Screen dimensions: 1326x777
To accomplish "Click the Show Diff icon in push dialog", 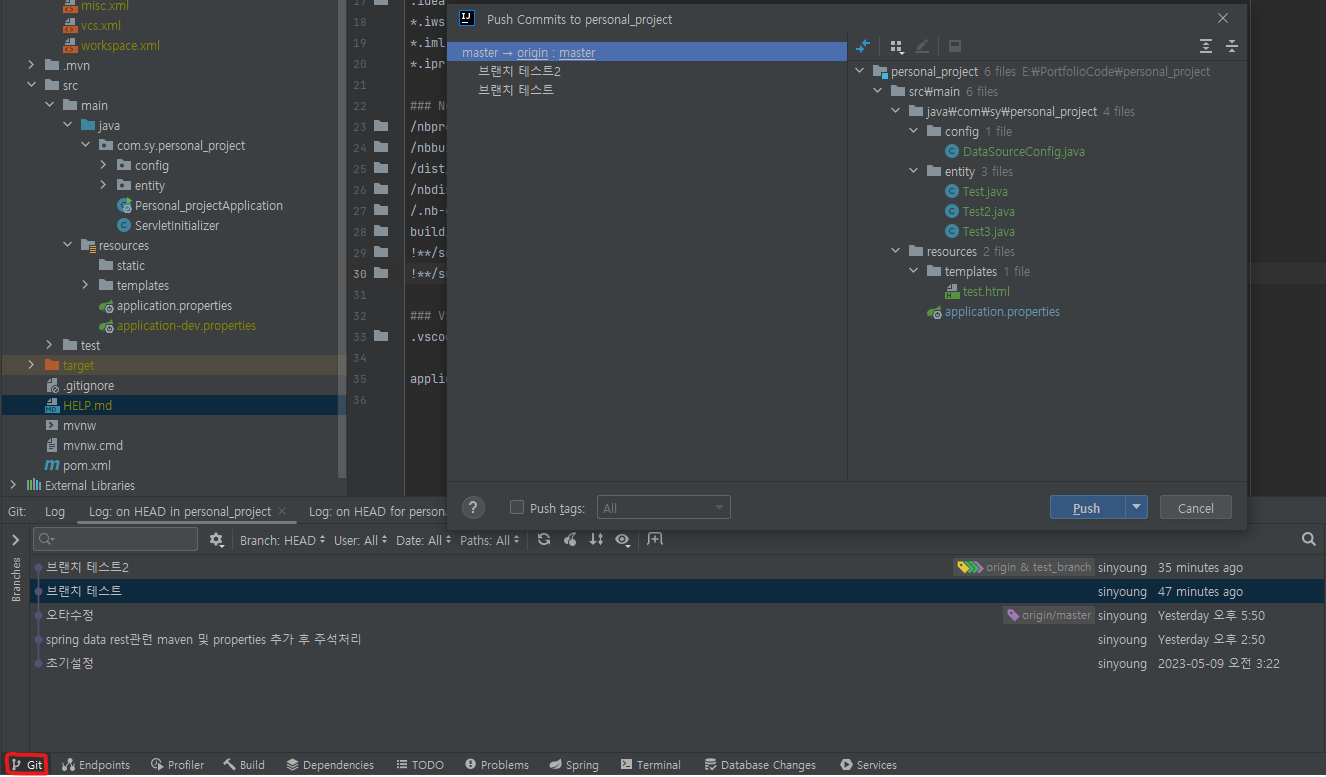I will click(863, 46).
